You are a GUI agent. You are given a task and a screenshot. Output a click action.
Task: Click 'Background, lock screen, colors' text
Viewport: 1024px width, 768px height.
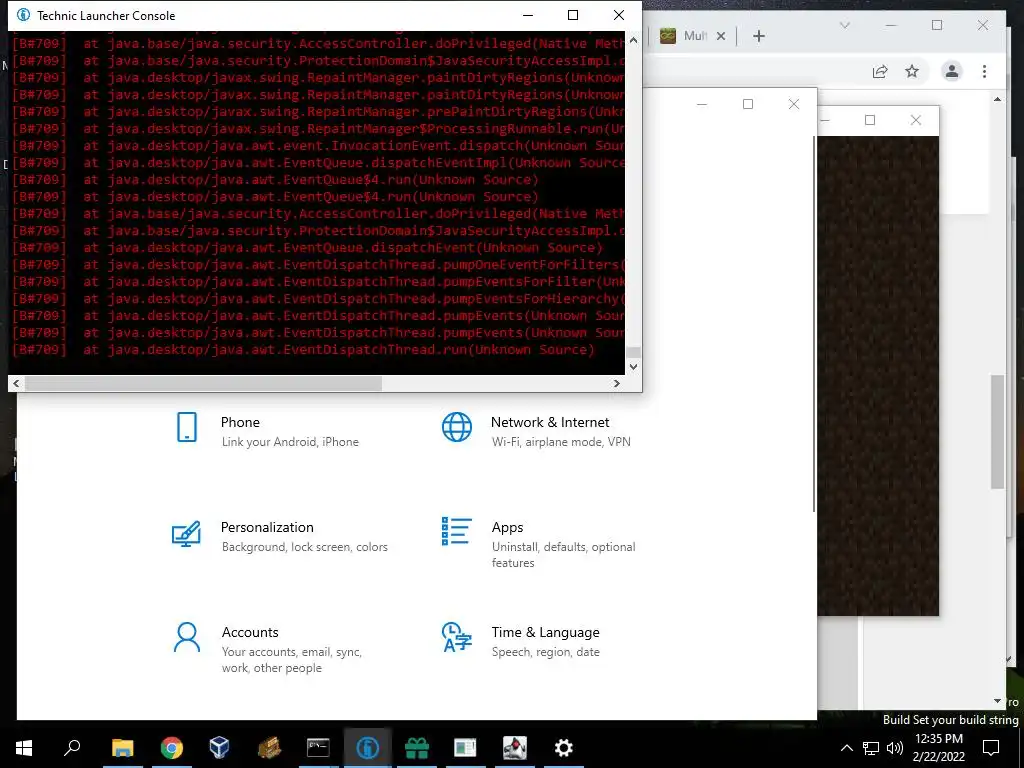(x=304, y=547)
